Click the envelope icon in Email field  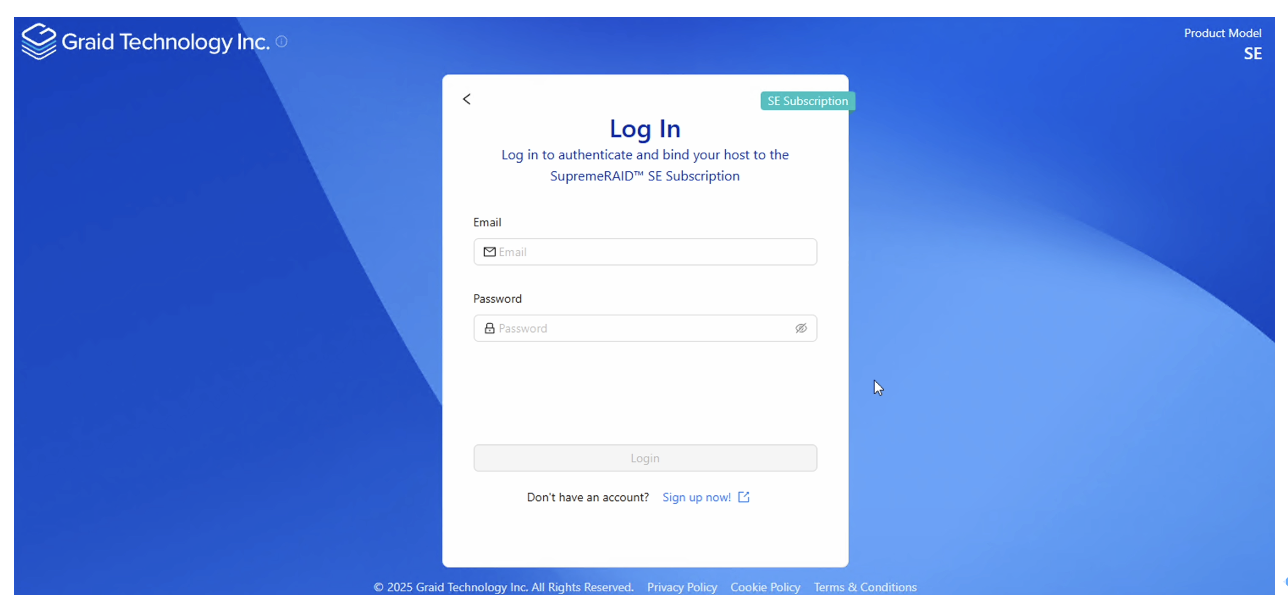(490, 252)
